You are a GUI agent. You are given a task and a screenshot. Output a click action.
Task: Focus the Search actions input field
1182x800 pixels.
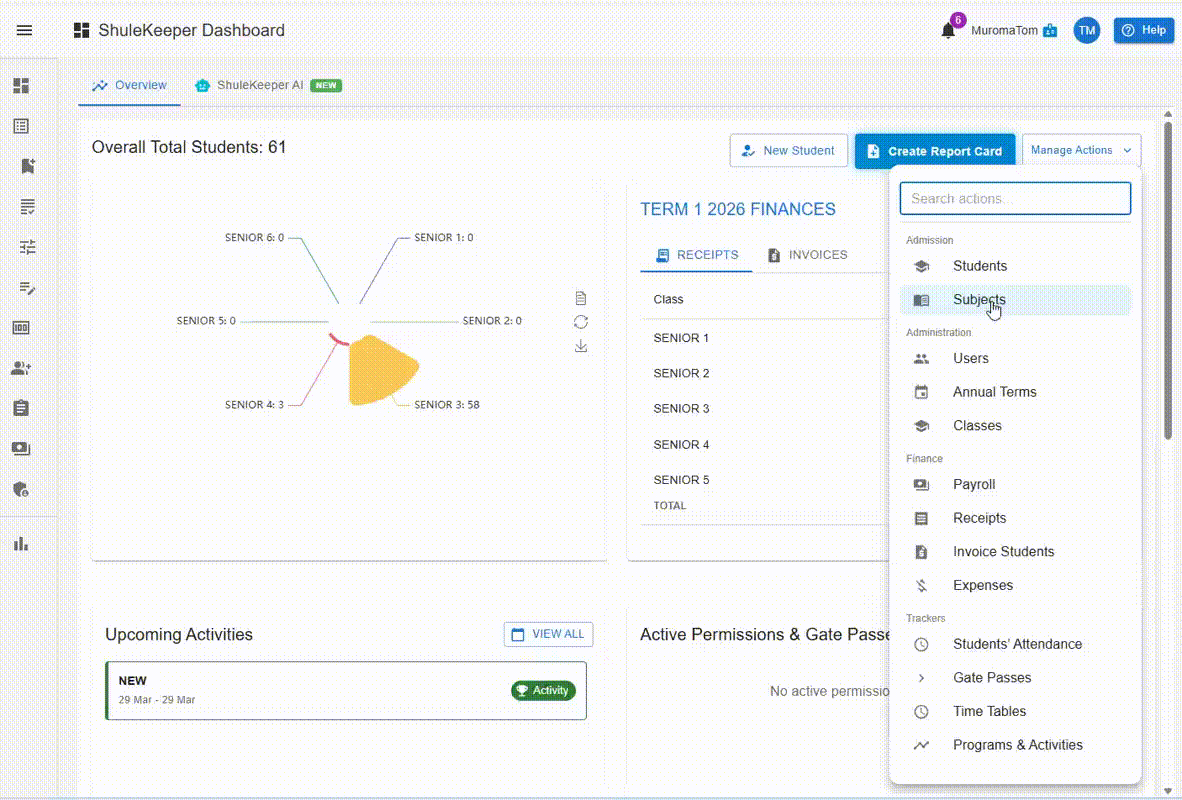pos(1015,199)
